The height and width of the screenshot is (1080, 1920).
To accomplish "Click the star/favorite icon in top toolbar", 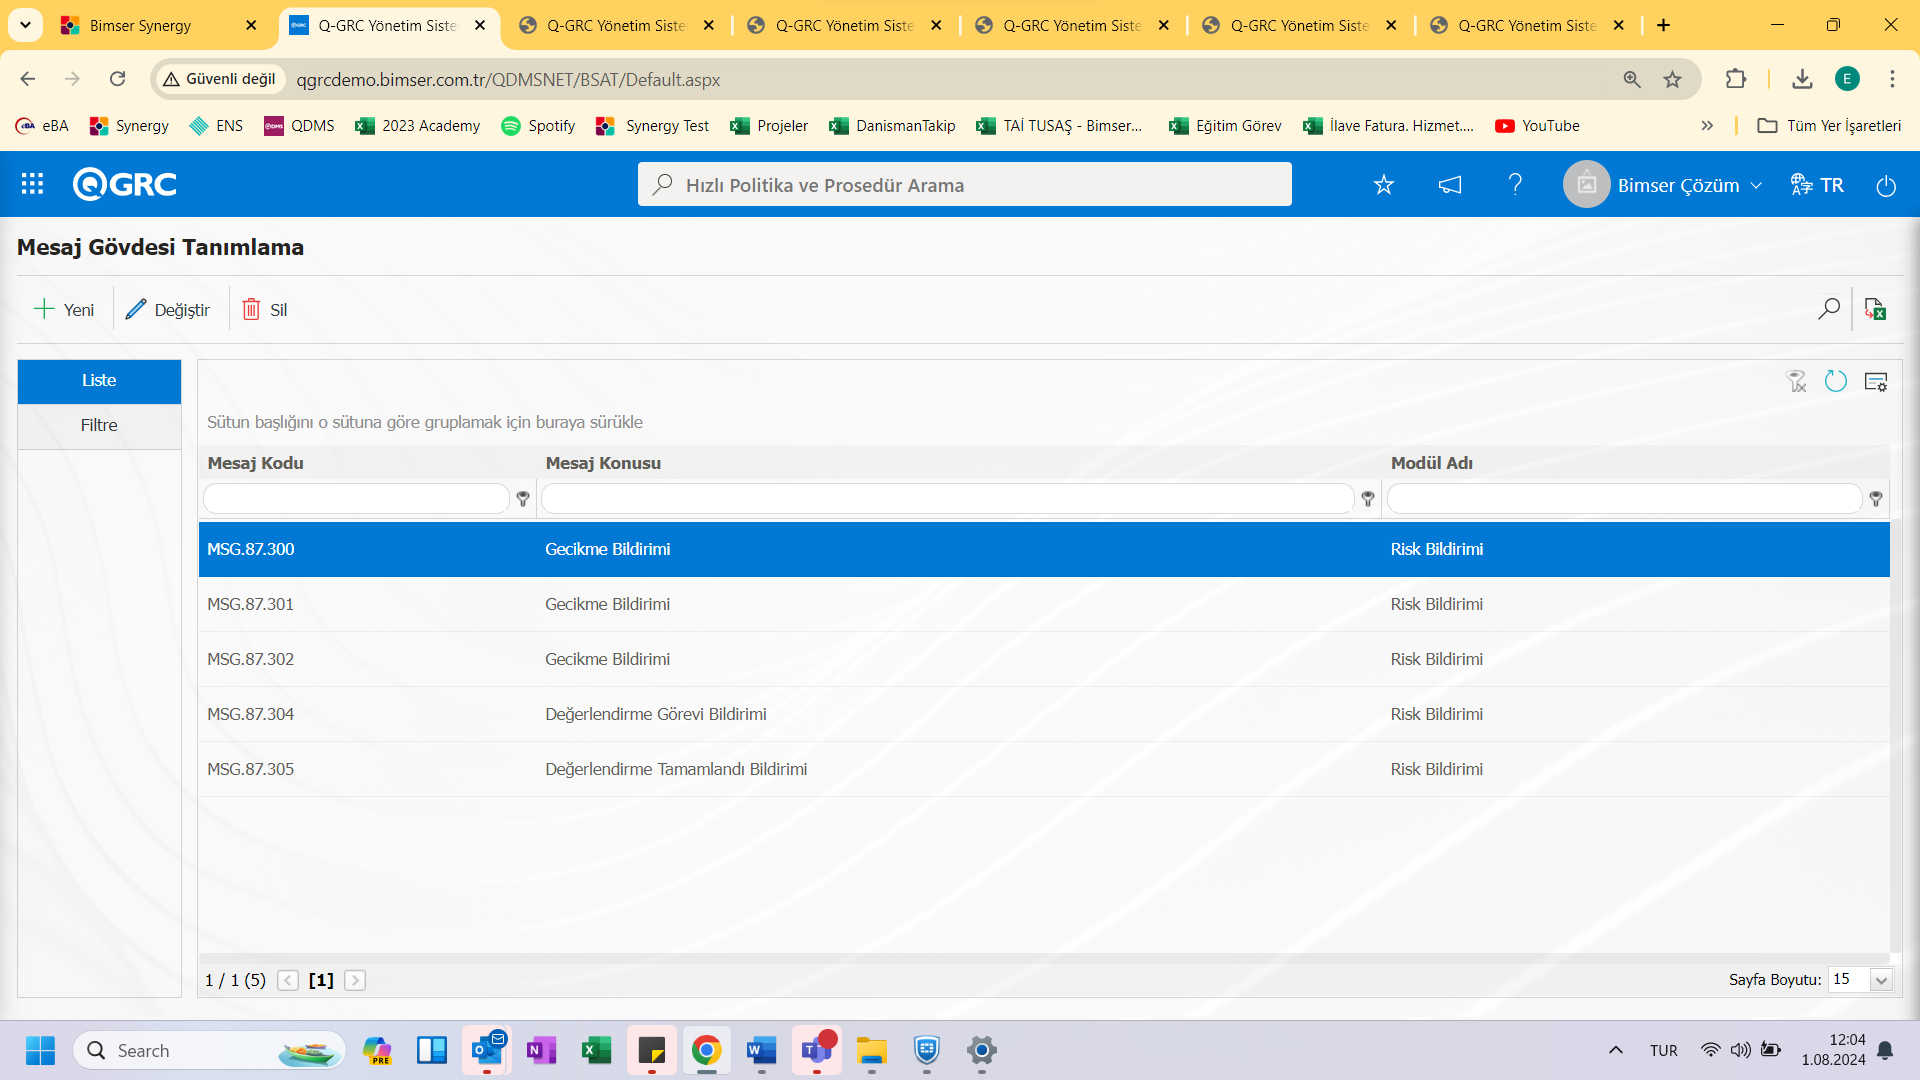I will [1382, 185].
